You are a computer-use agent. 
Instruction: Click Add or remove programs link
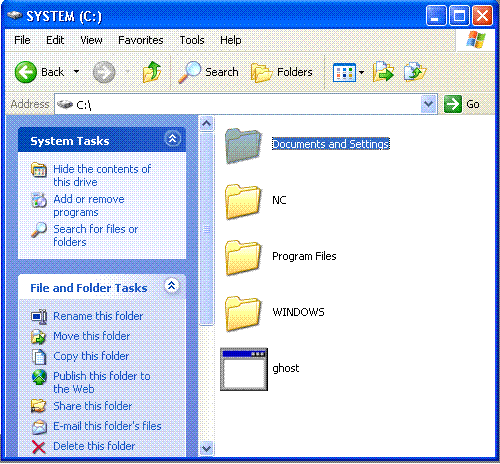[x=89, y=206]
